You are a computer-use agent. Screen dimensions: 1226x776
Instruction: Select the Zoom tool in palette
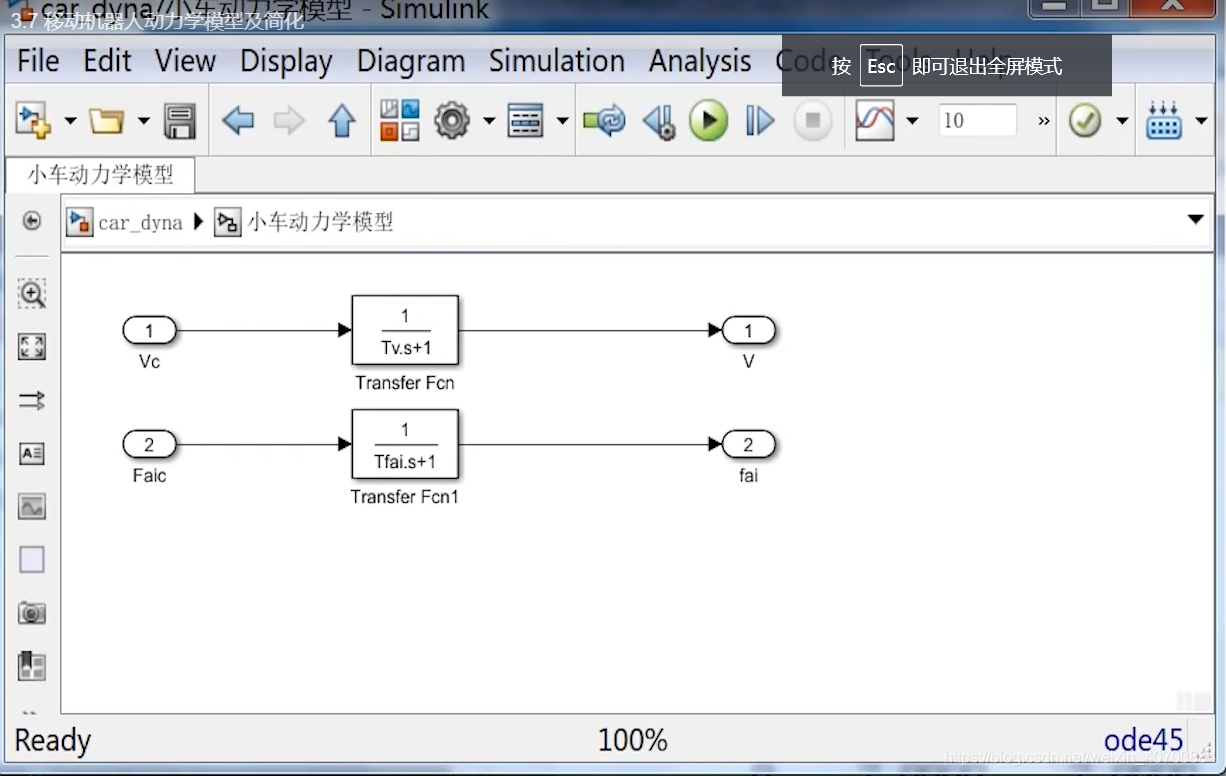pyautogui.click(x=32, y=294)
